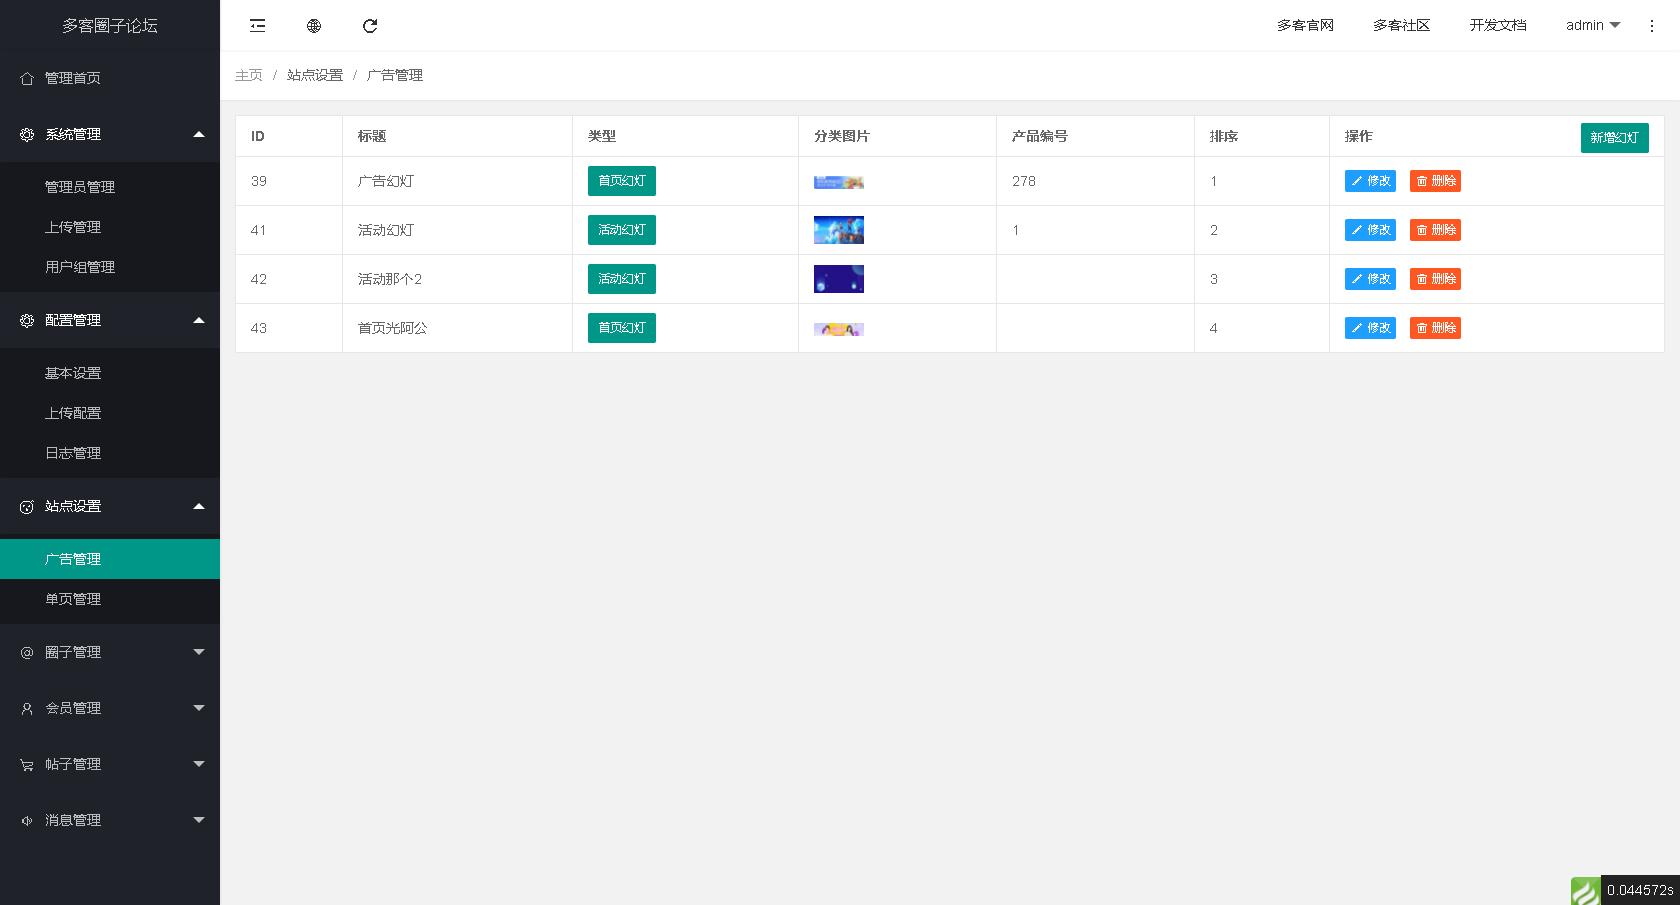
Task: Delete the 广告幻灯 row
Action: 1435,181
